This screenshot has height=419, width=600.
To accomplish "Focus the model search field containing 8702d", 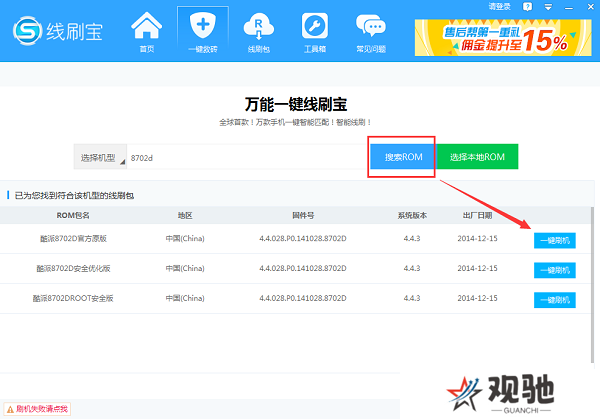I will [248, 157].
